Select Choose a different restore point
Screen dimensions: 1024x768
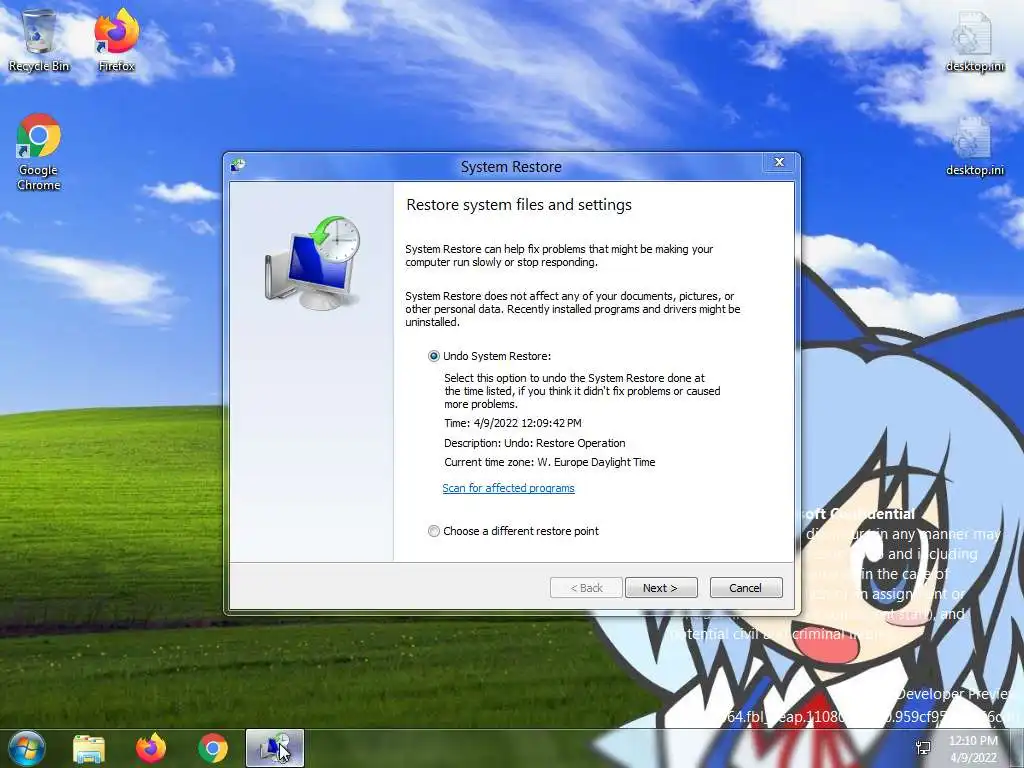513,531
